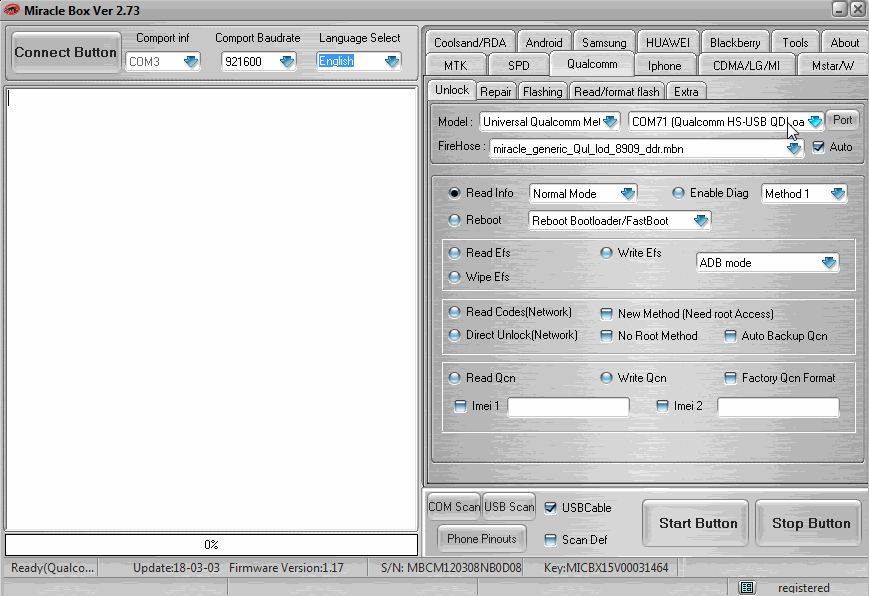Toggle the Auto checkbox next to FireHose
The image size is (869, 596).
[x=819, y=147]
